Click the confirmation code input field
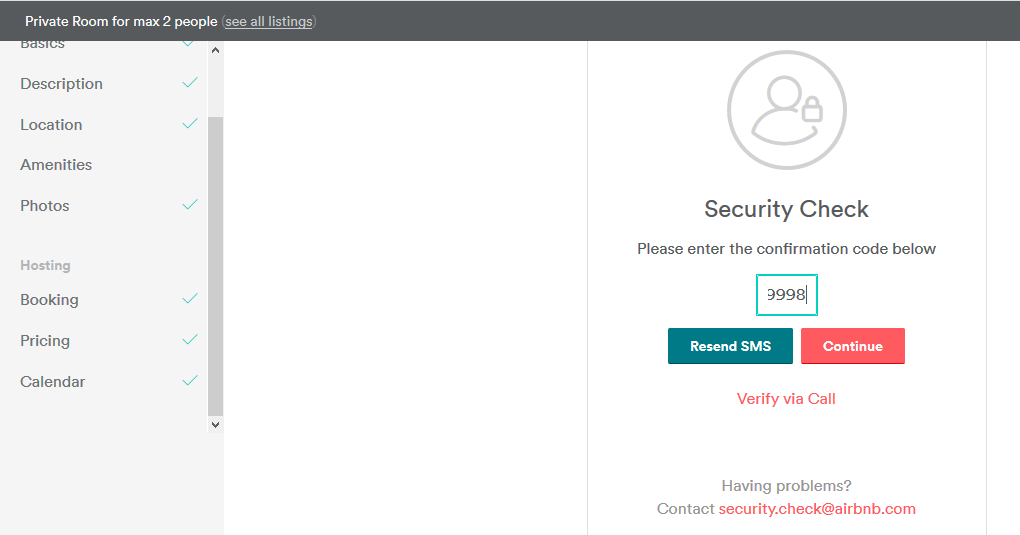This screenshot has width=1020, height=535. (x=786, y=295)
